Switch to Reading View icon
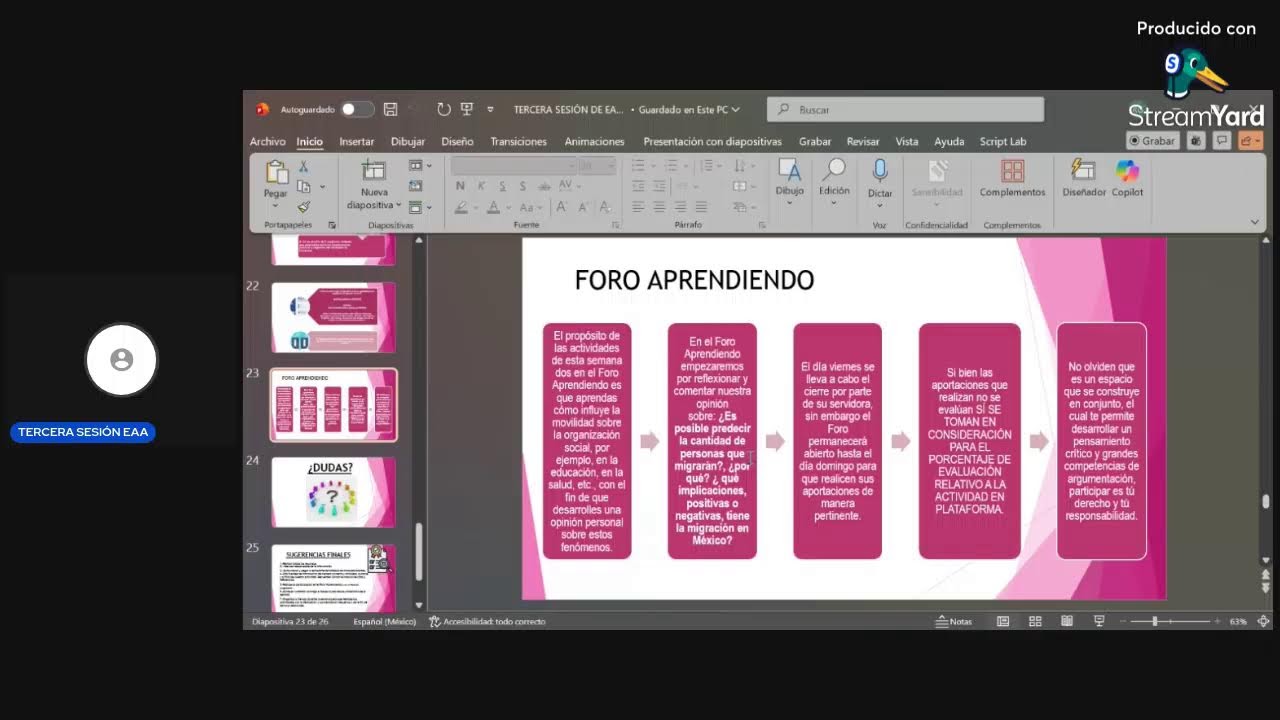1280x720 pixels. [1067, 622]
